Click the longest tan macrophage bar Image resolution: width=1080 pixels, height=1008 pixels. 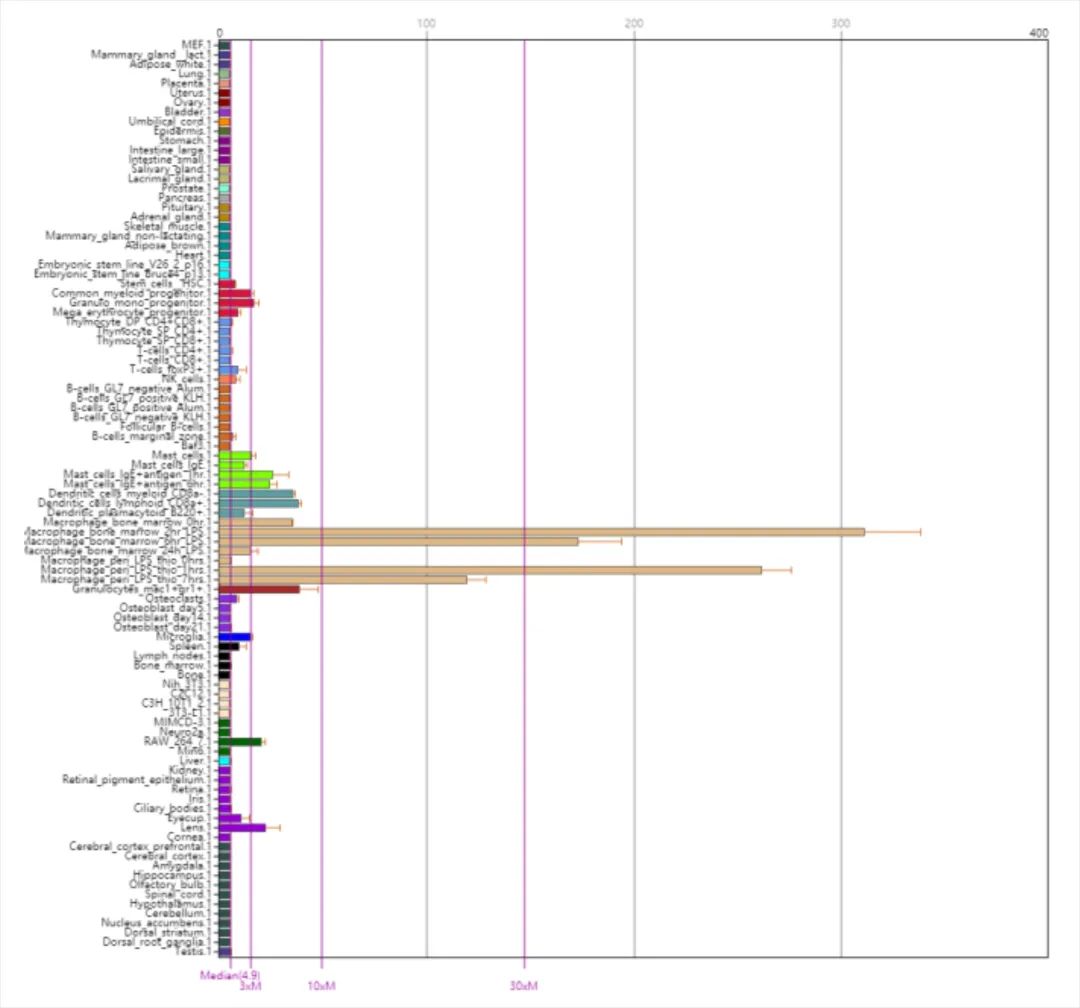point(540,532)
